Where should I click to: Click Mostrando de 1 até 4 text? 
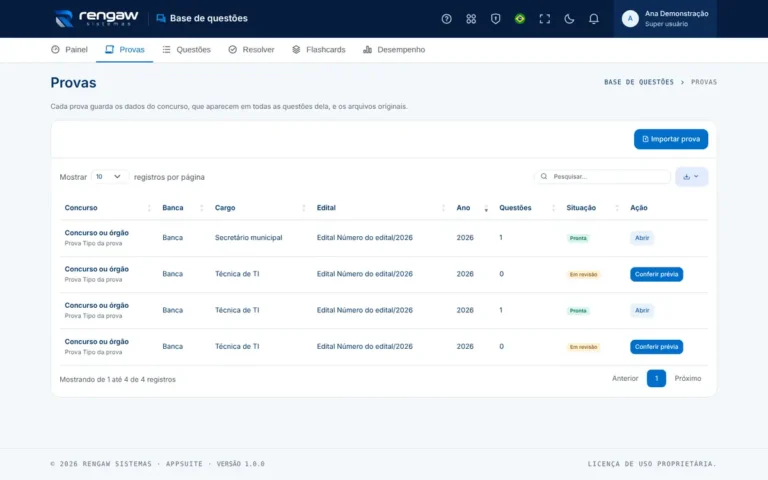(x=118, y=380)
